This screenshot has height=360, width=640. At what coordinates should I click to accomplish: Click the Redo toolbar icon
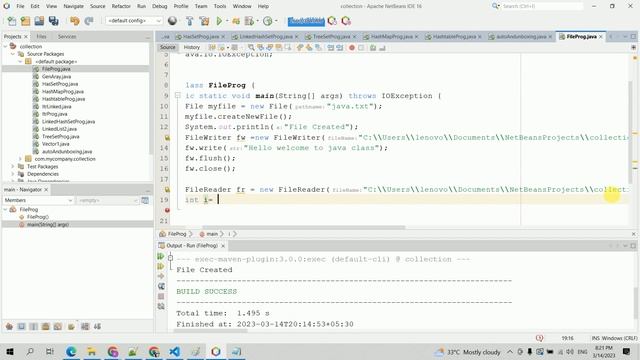pyautogui.click(x=89, y=21)
